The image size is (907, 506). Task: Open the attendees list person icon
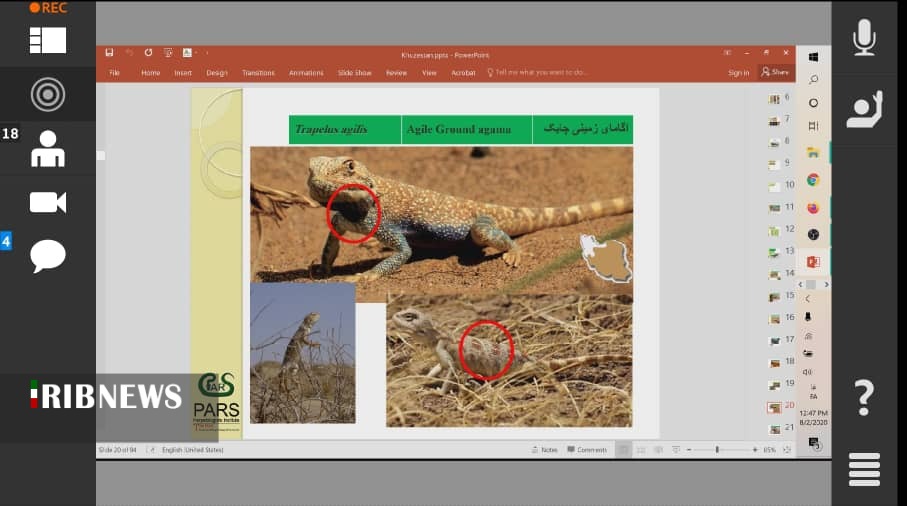pos(47,149)
